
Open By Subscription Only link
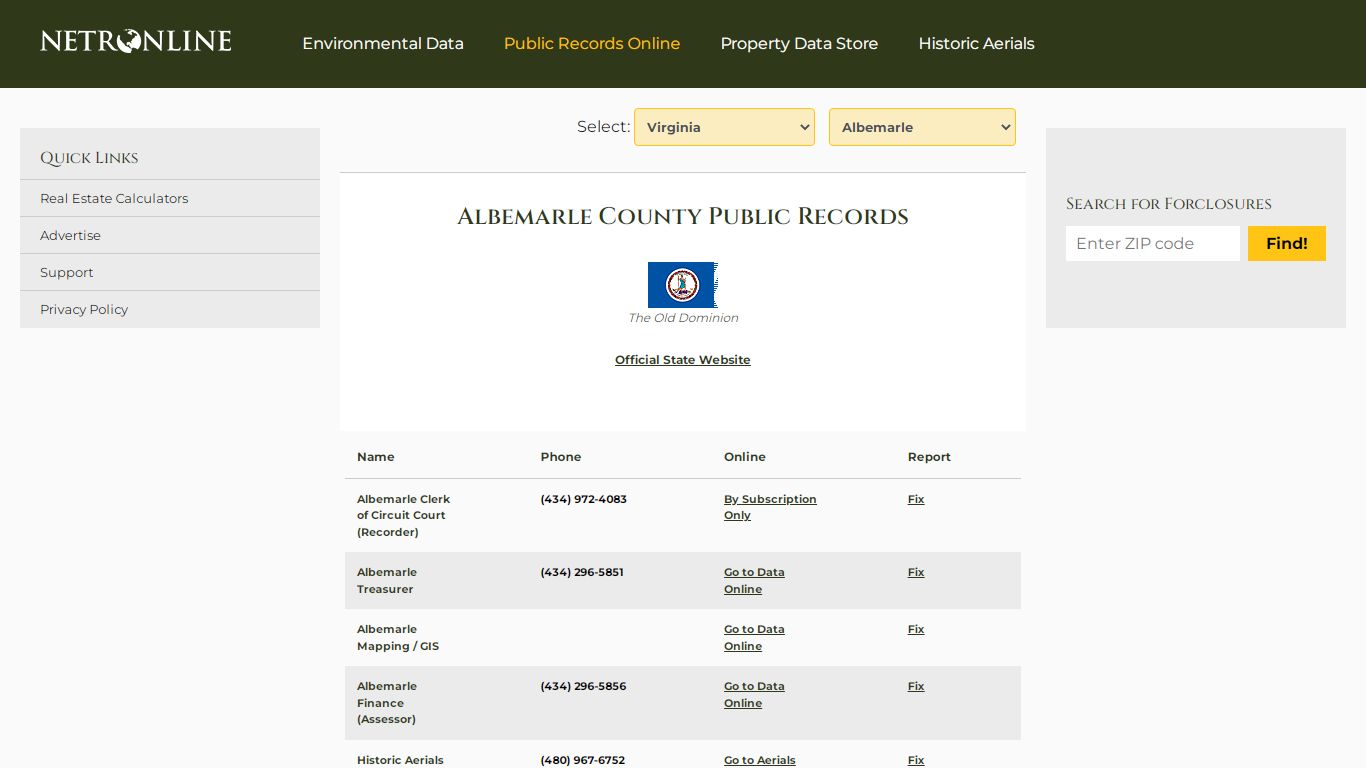[x=770, y=507]
